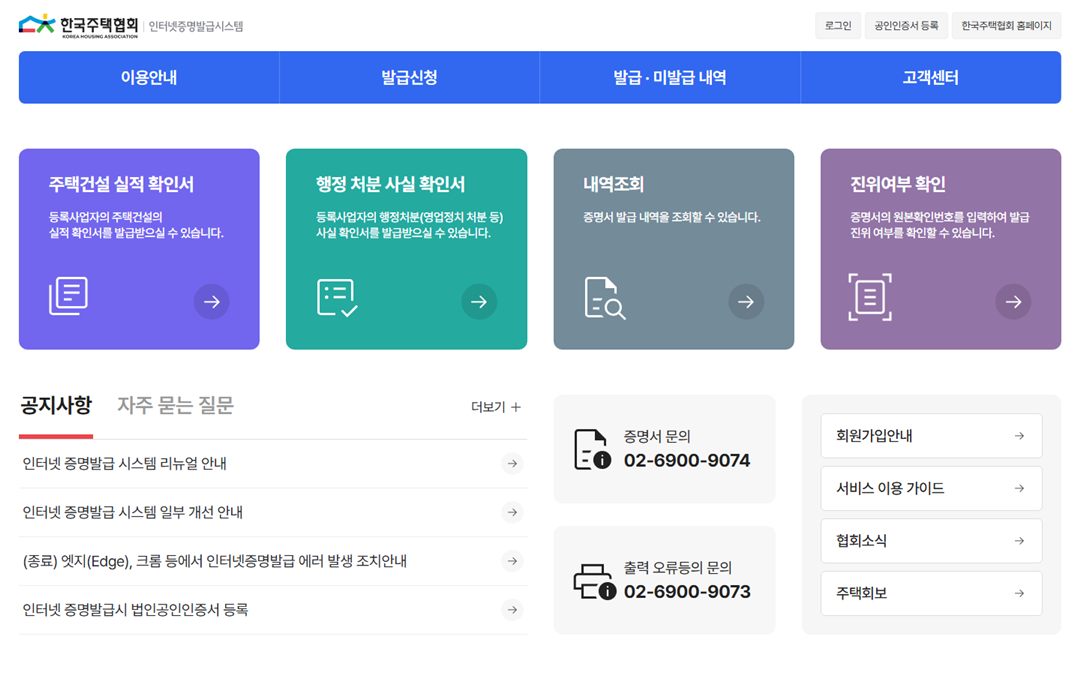This screenshot has width=1080, height=675.
Task: Click the 진위여부 확인 scan document icon
Action: tap(870, 297)
